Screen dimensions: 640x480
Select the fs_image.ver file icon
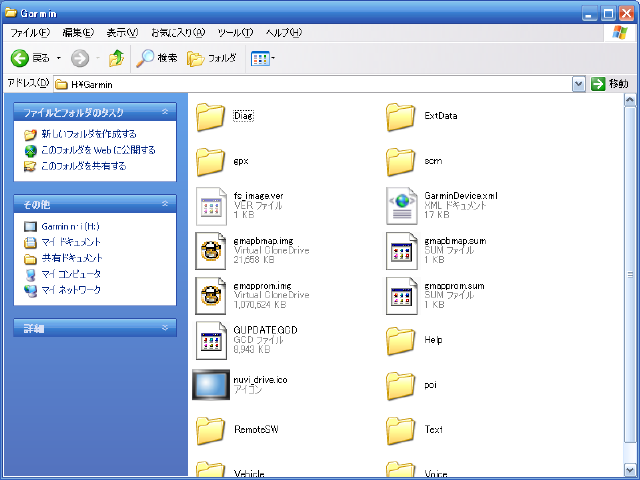pos(211,206)
